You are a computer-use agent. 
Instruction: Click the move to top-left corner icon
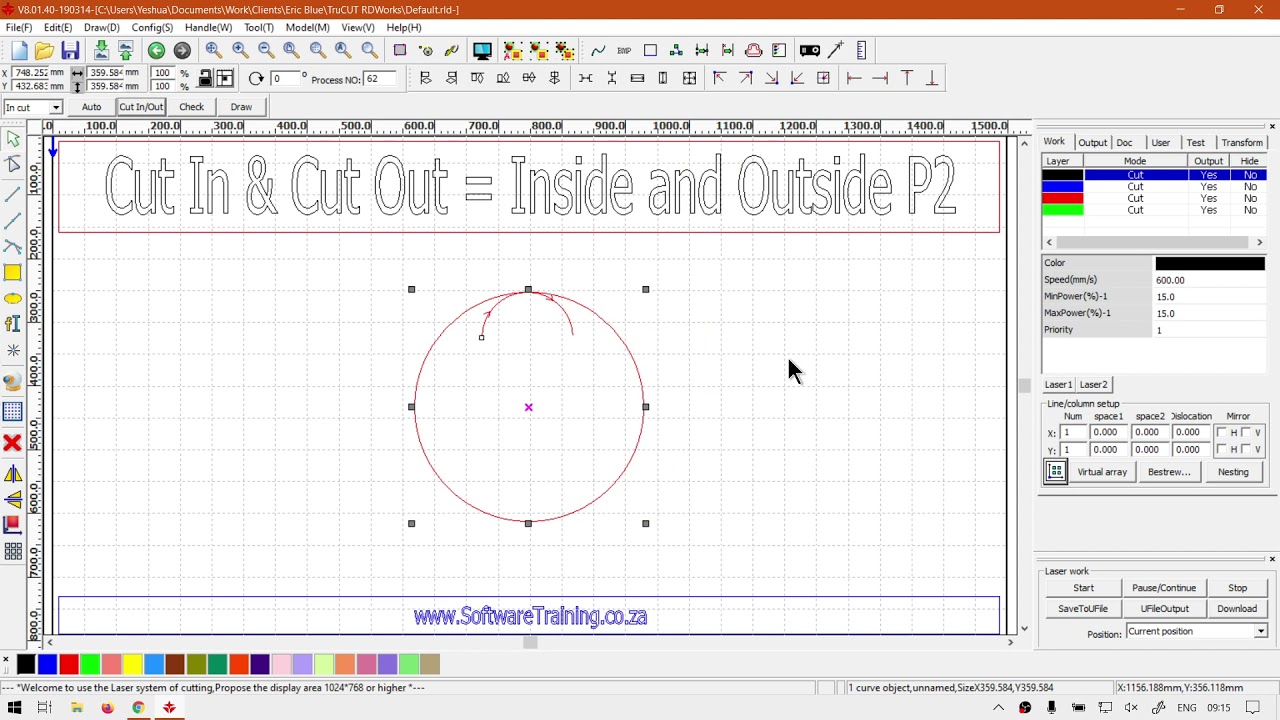point(719,78)
